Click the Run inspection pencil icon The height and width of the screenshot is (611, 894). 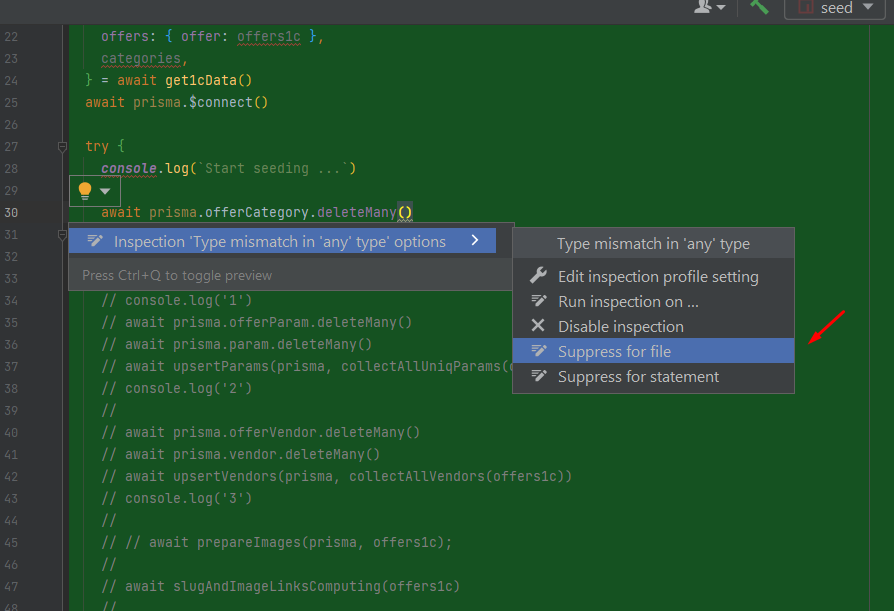tap(539, 300)
